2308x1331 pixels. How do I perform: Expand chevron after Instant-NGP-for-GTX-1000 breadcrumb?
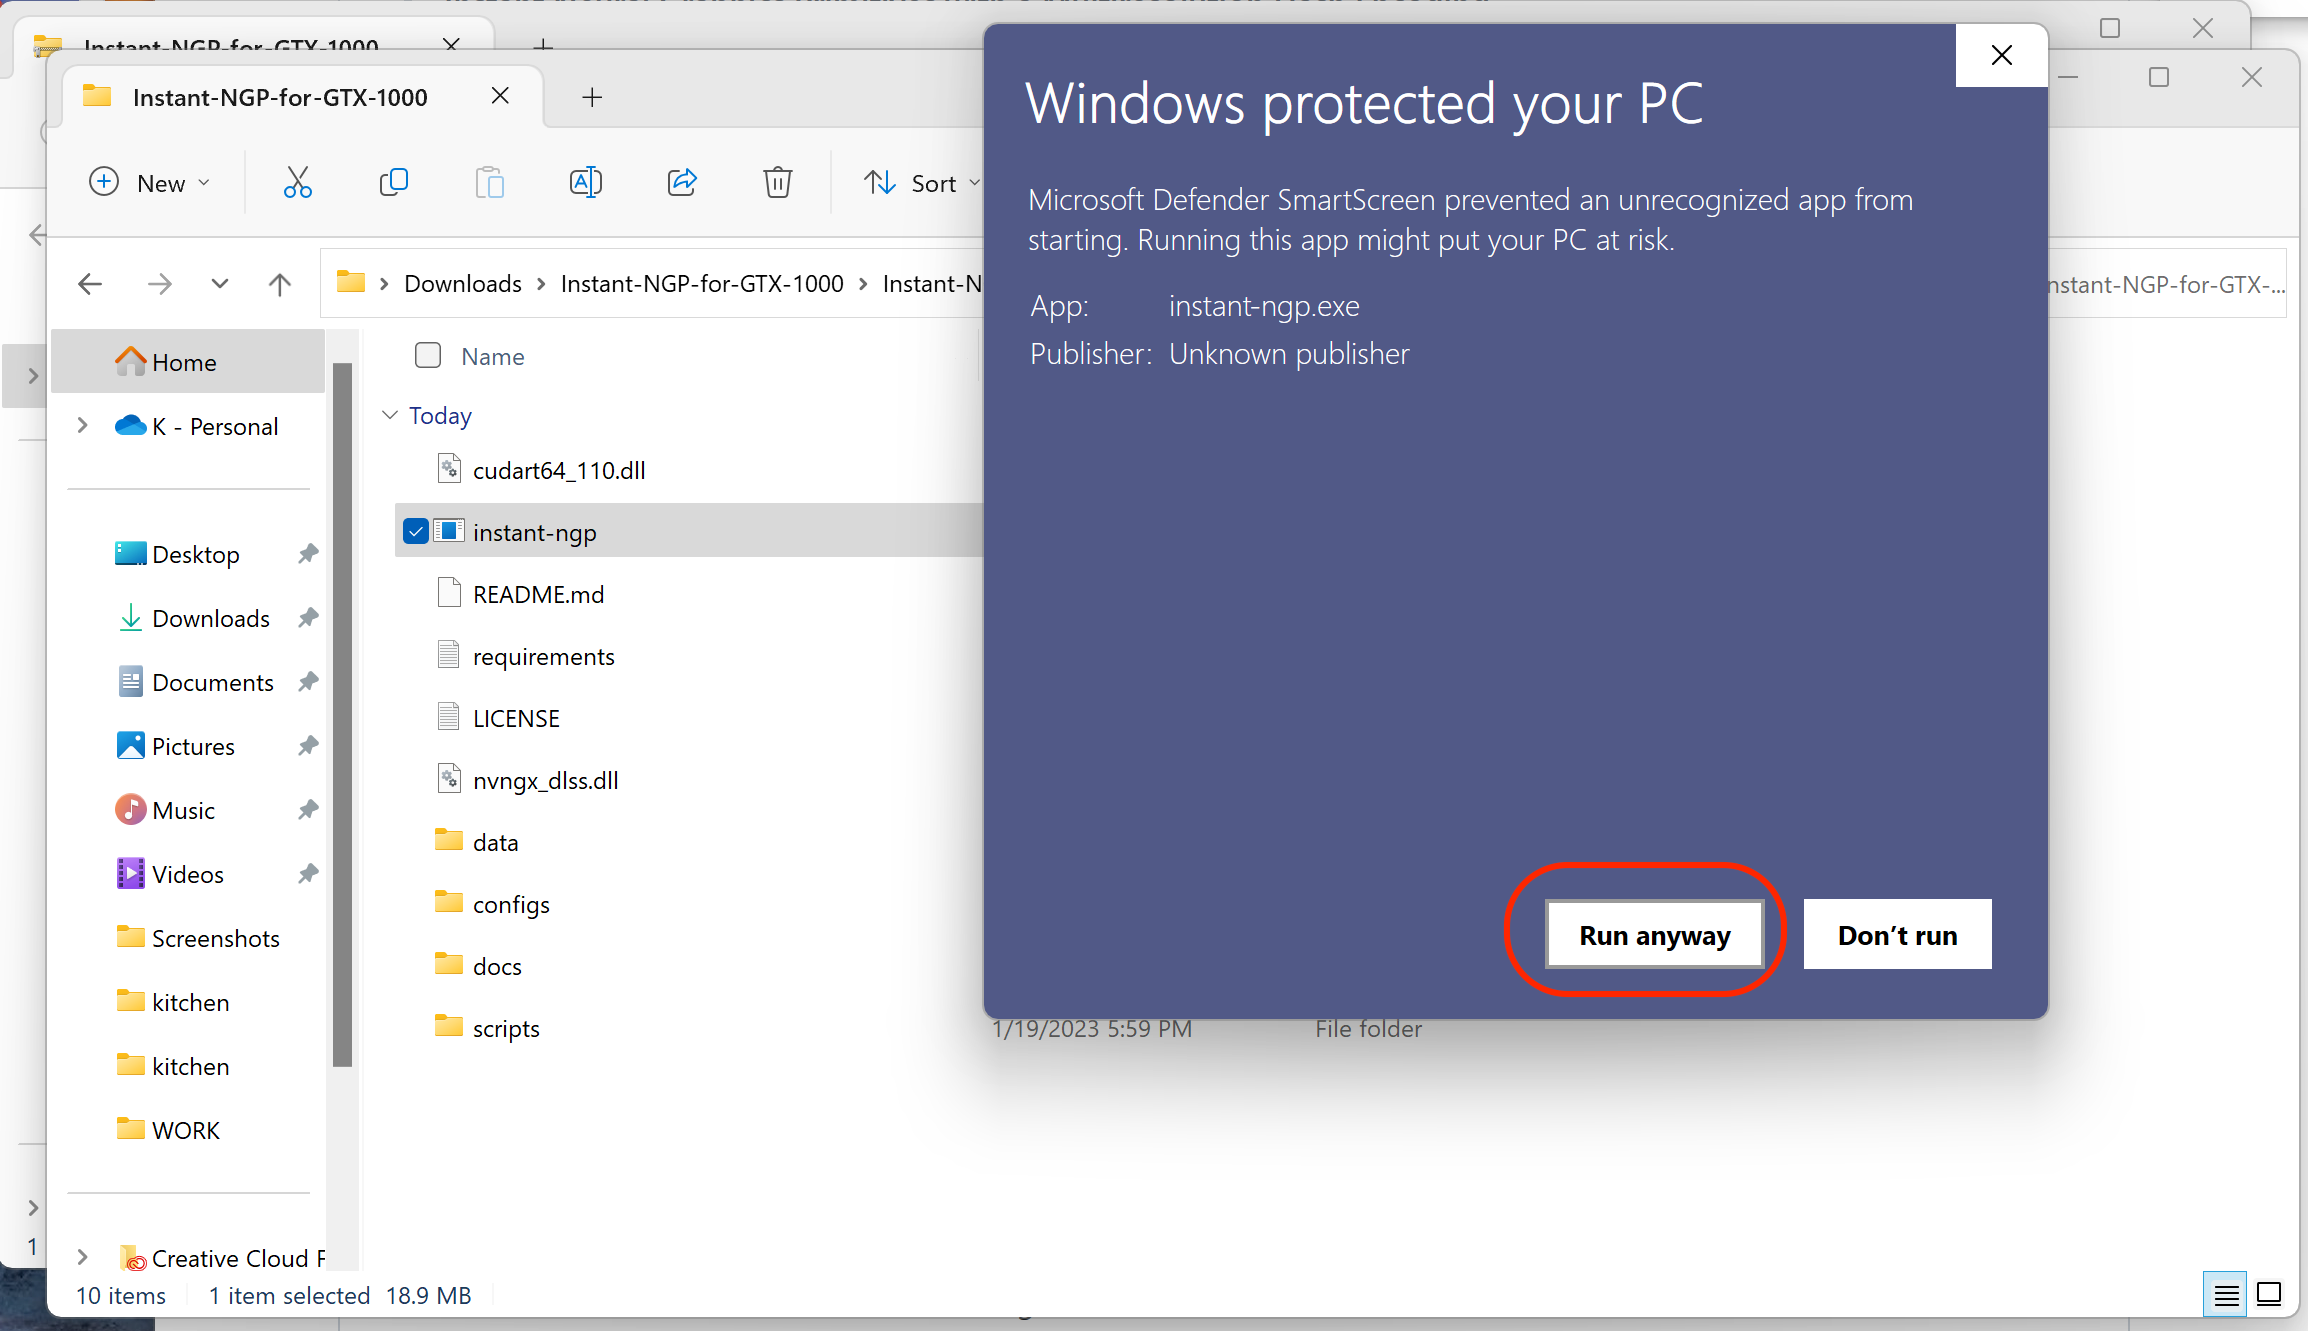tap(863, 284)
